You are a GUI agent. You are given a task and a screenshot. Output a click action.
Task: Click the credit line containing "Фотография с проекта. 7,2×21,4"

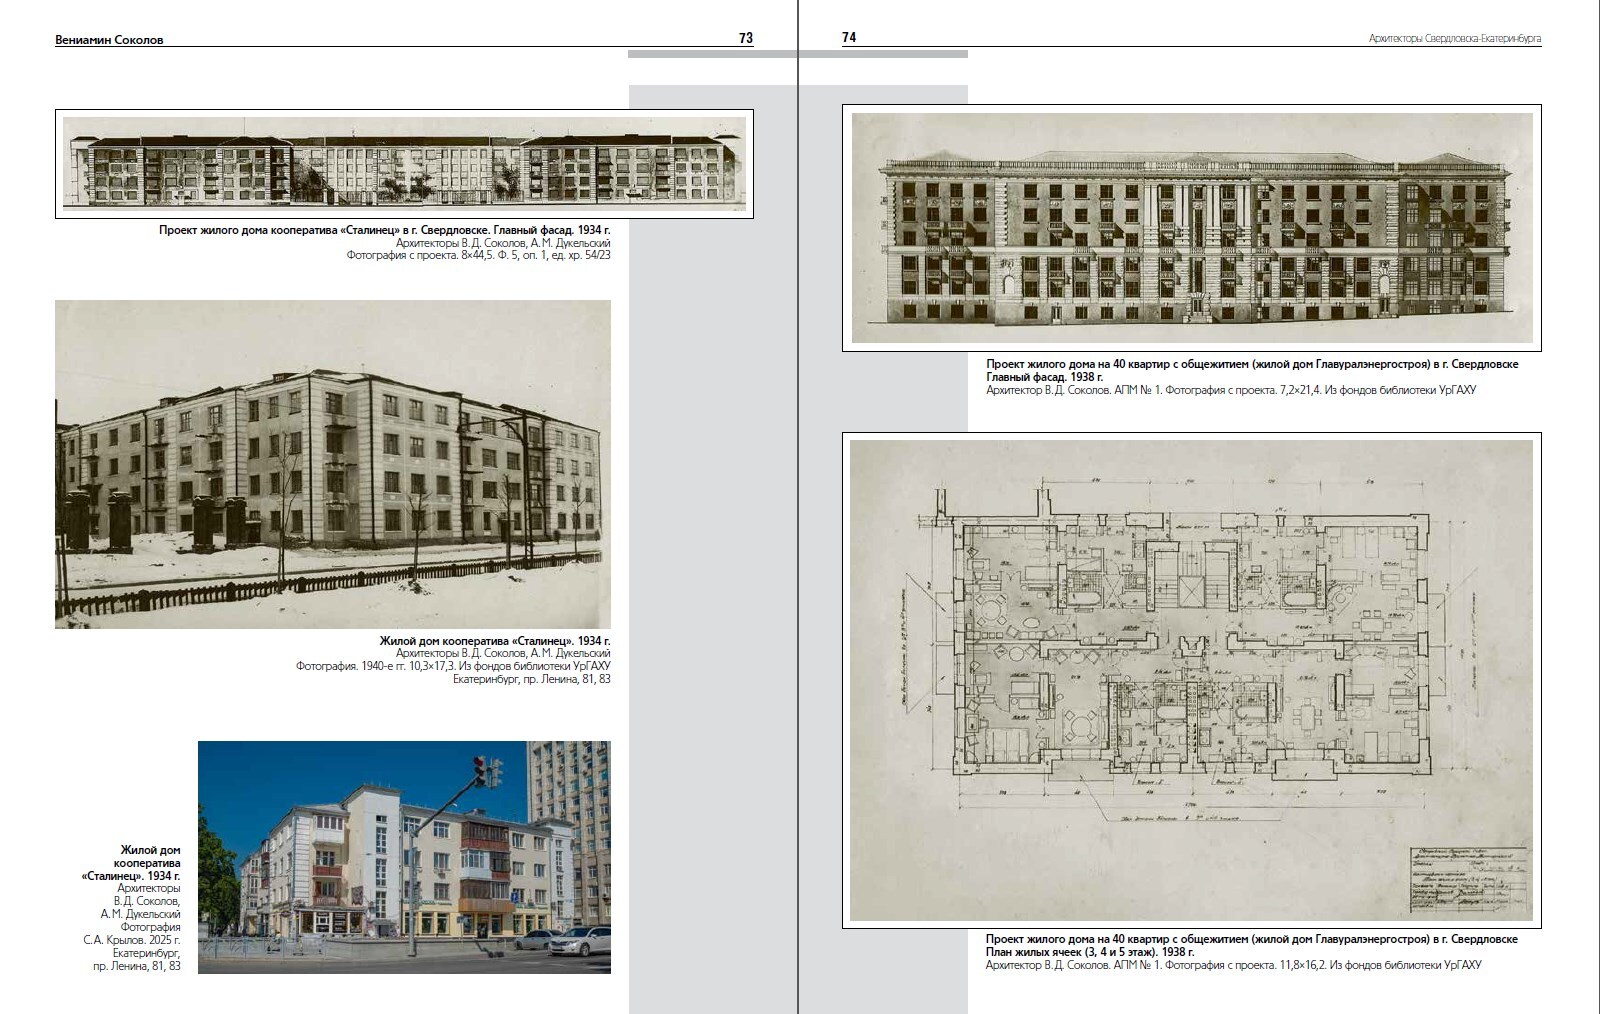[x=1231, y=390]
